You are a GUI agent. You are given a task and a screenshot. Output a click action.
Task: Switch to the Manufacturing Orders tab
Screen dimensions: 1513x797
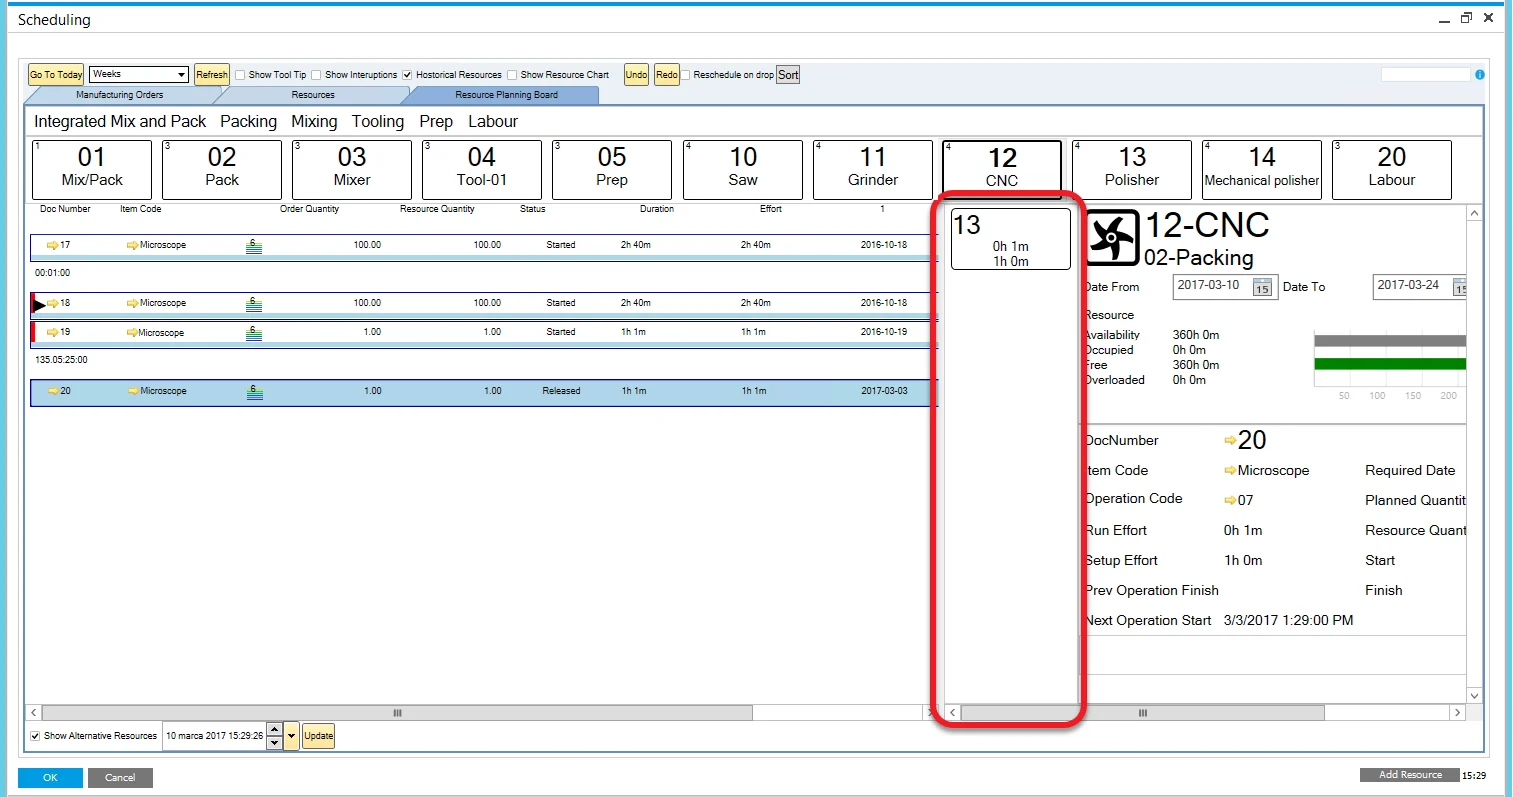click(x=119, y=95)
